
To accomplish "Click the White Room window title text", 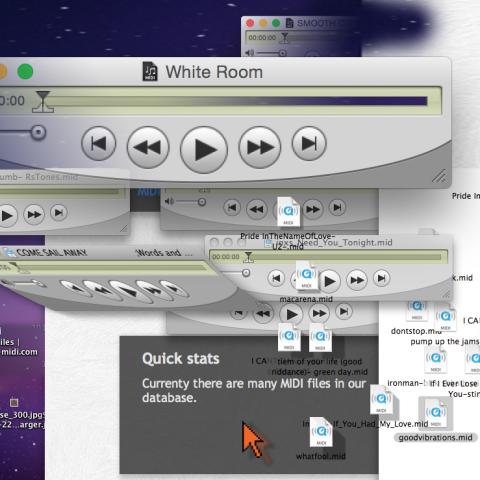I will [x=214, y=72].
